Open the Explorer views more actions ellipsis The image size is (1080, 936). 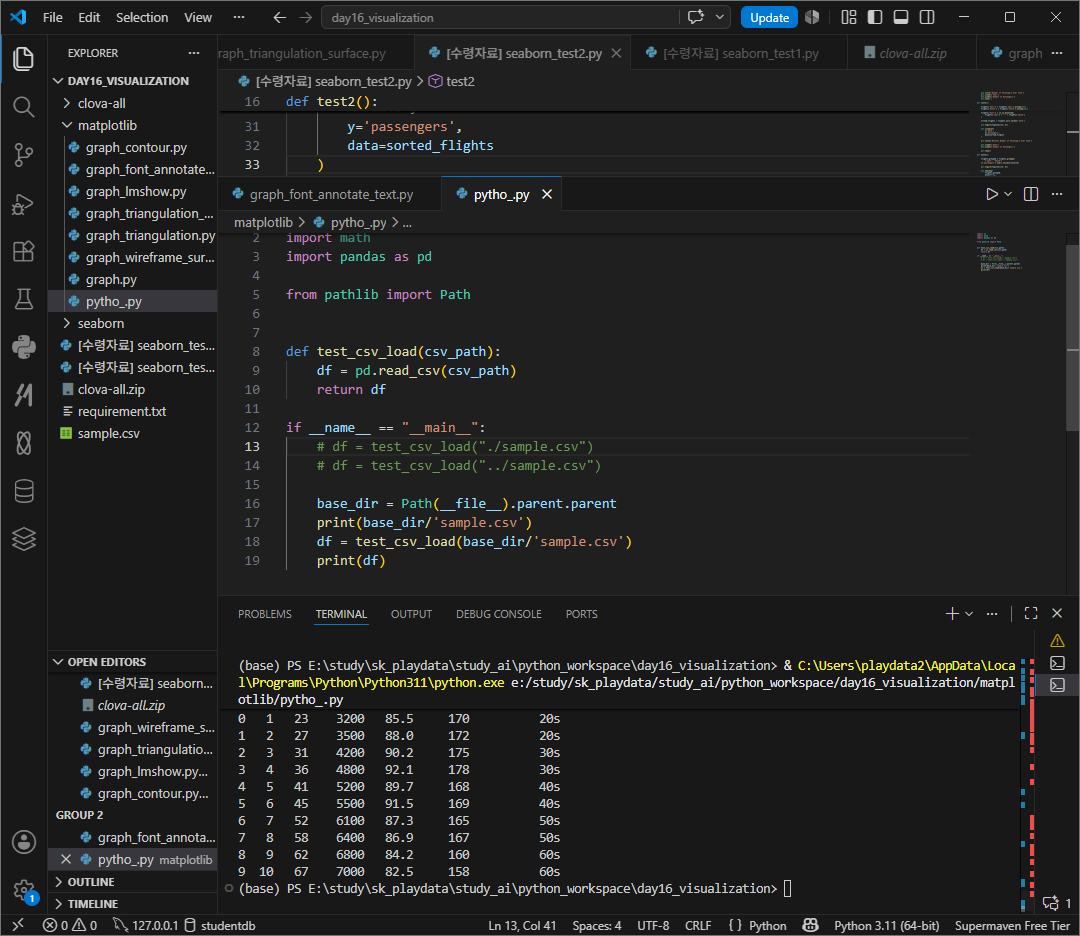(194, 53)
